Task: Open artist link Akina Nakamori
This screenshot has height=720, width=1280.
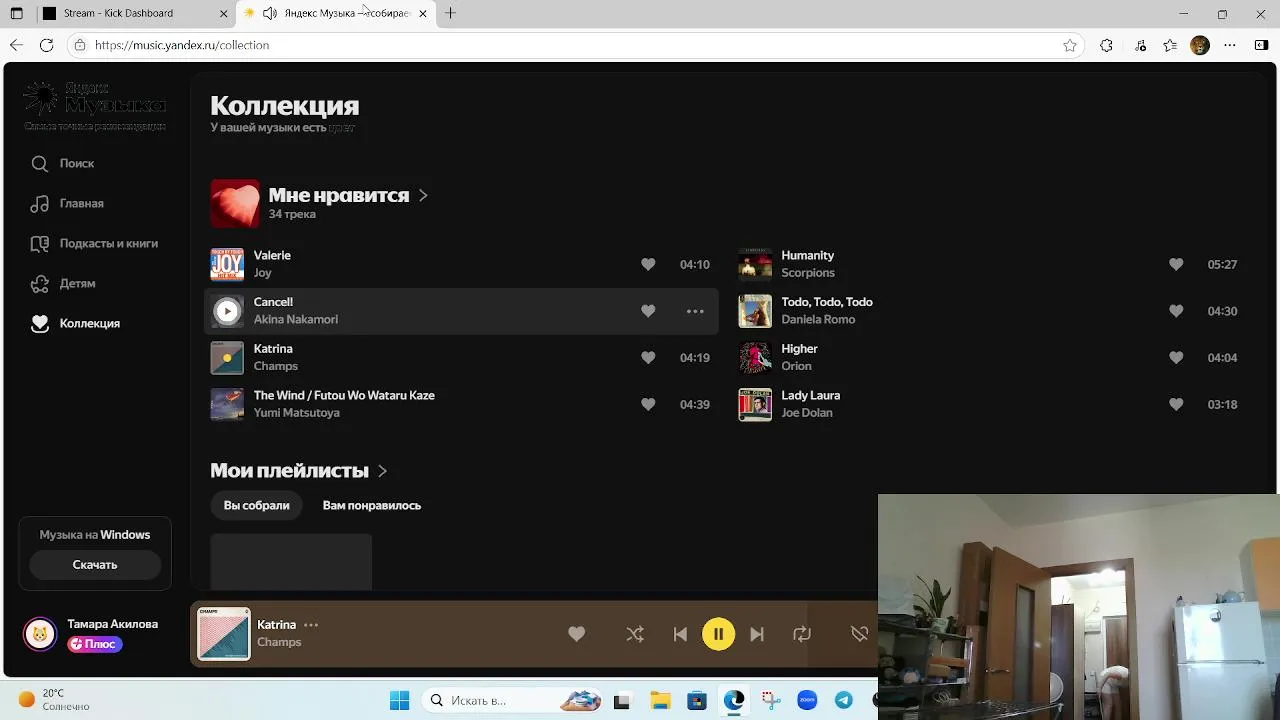Action: pyautogui.click(x=296, y=320)
